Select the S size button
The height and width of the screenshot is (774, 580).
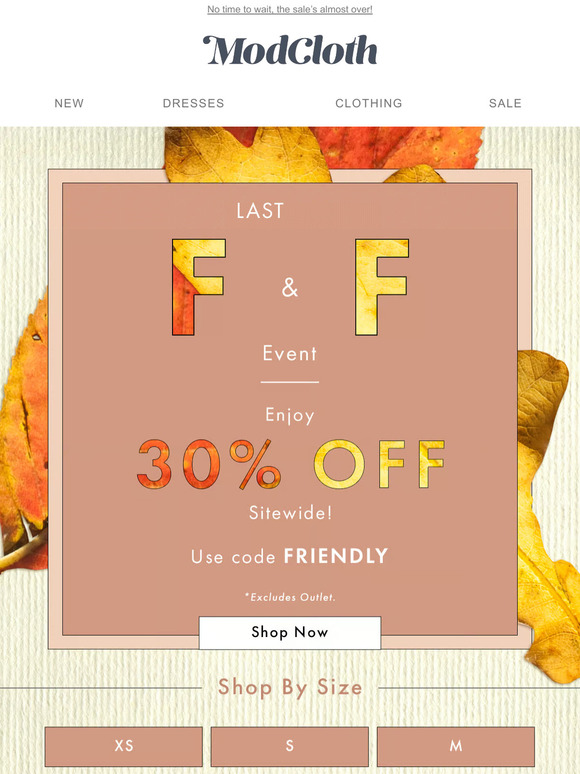pos(290,746)
